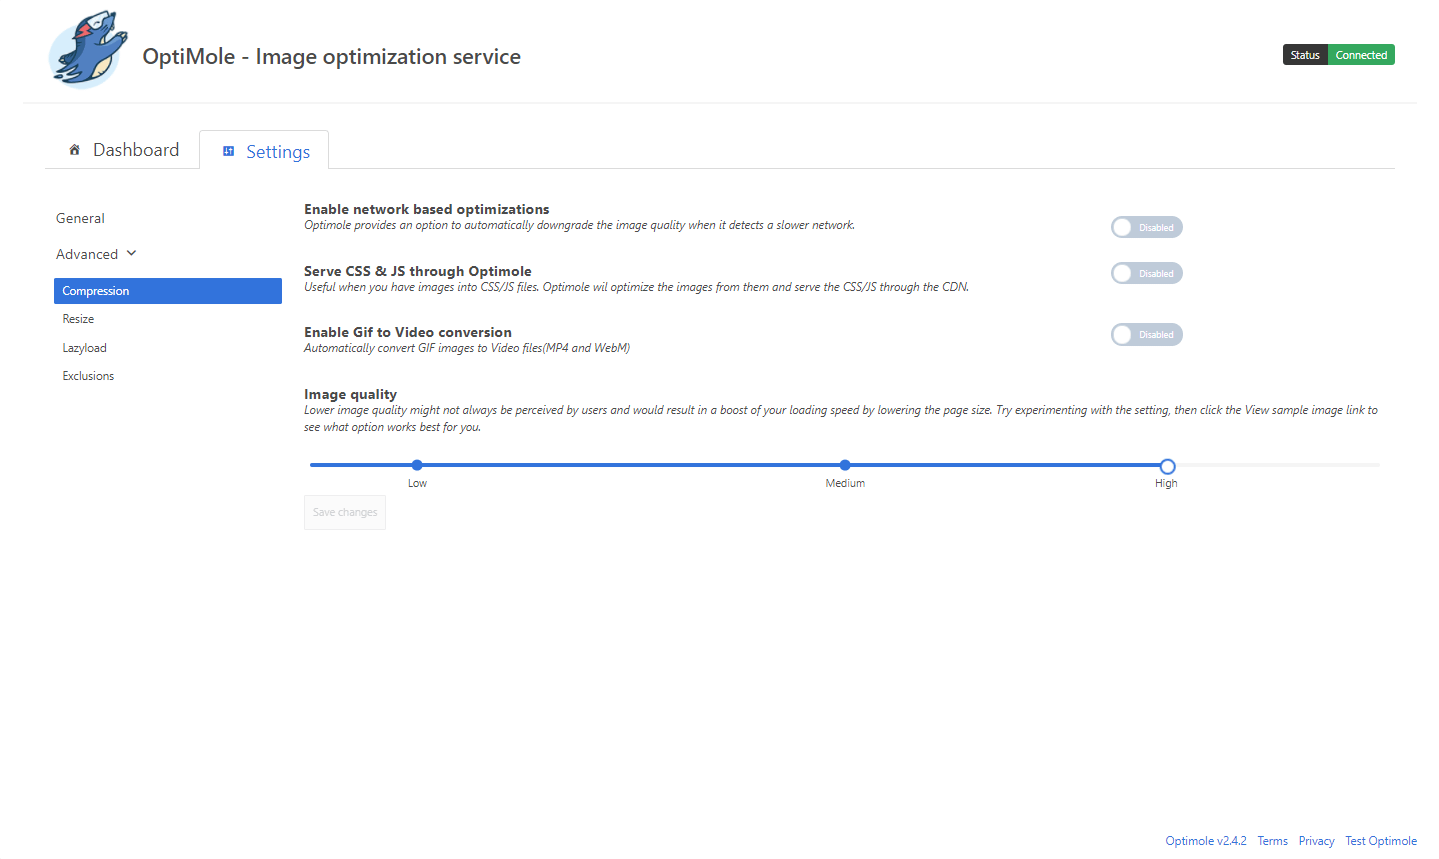
Task: Click the Connected status badge
Action: tap(1360, 55)
